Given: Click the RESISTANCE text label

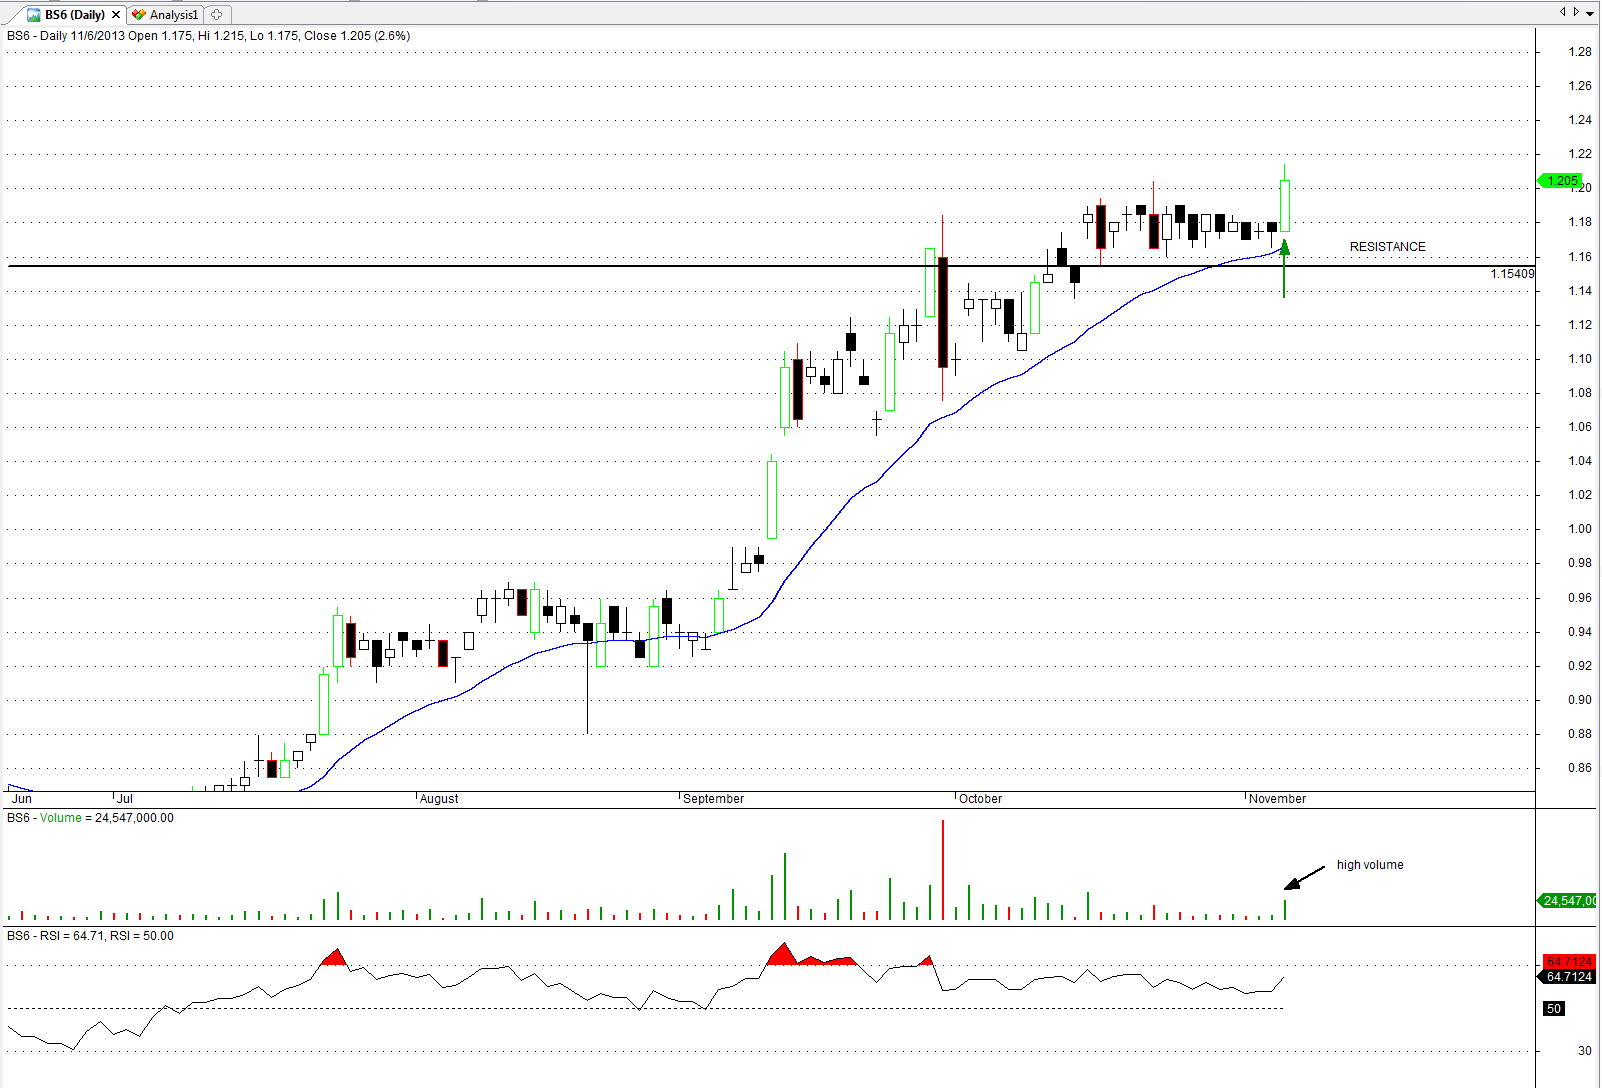Looking at the screenshot, I should [x=1387, y=247].
